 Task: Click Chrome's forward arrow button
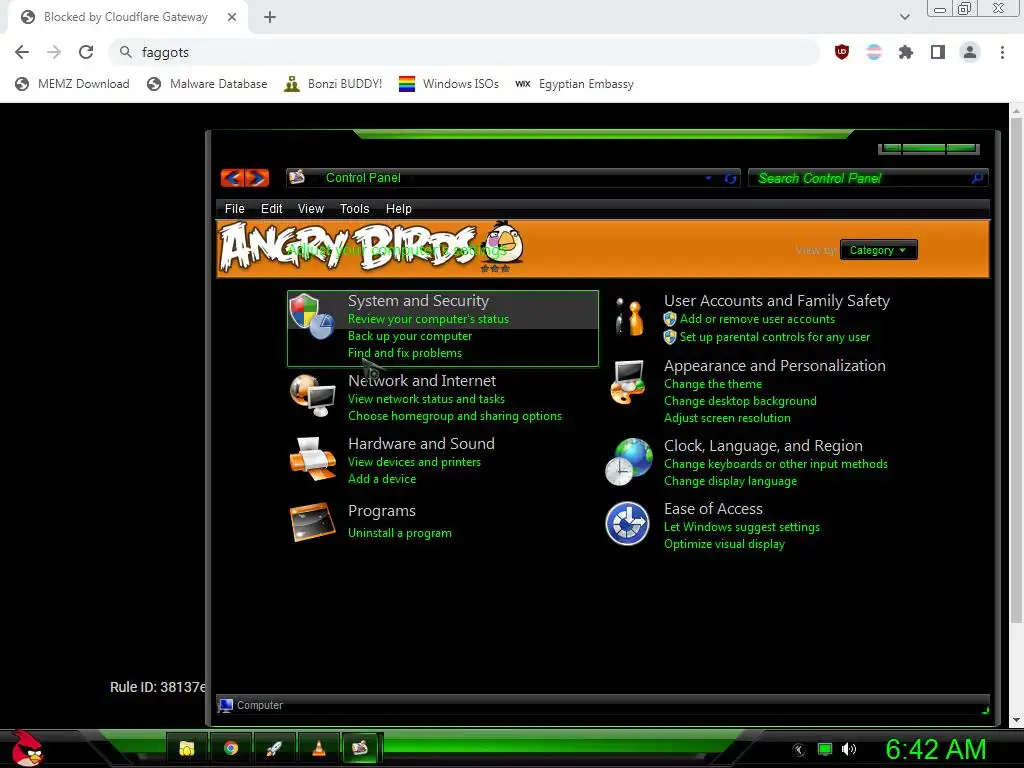click(54, 52)
